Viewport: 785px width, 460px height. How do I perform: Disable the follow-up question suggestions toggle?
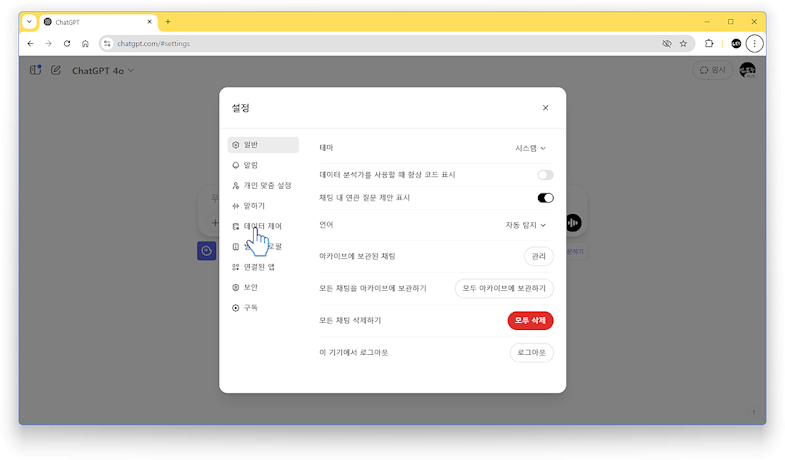545,198
